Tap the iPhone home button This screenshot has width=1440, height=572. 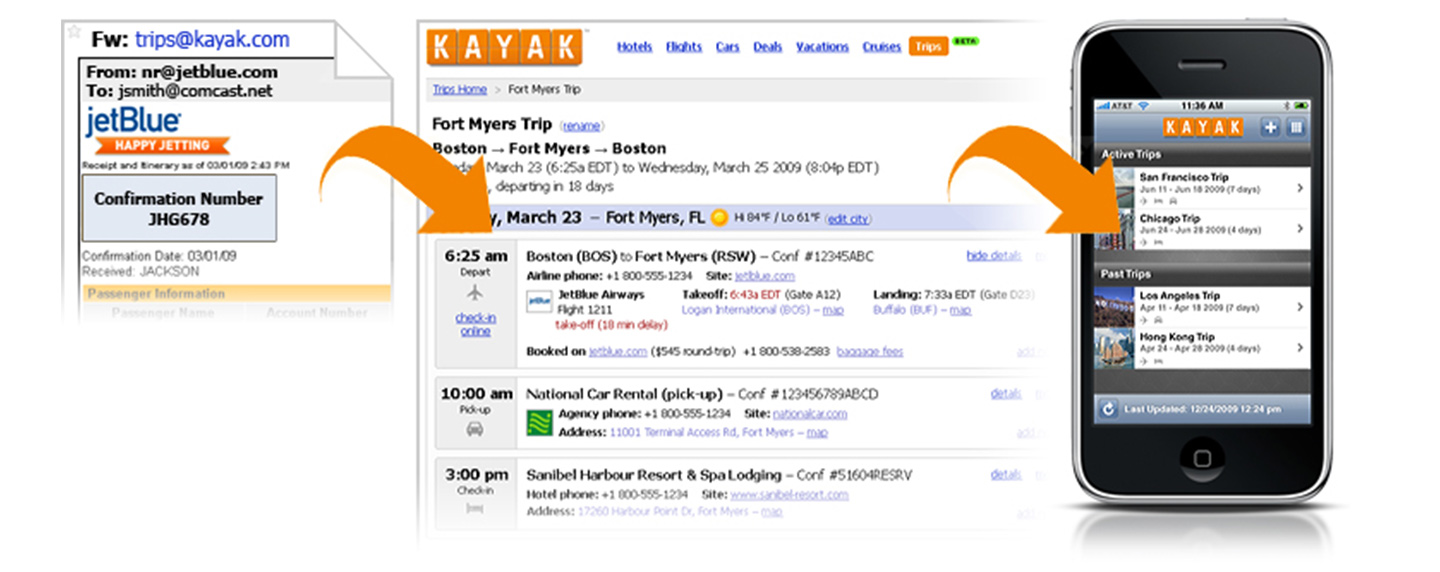click(x=1202, y=458)
